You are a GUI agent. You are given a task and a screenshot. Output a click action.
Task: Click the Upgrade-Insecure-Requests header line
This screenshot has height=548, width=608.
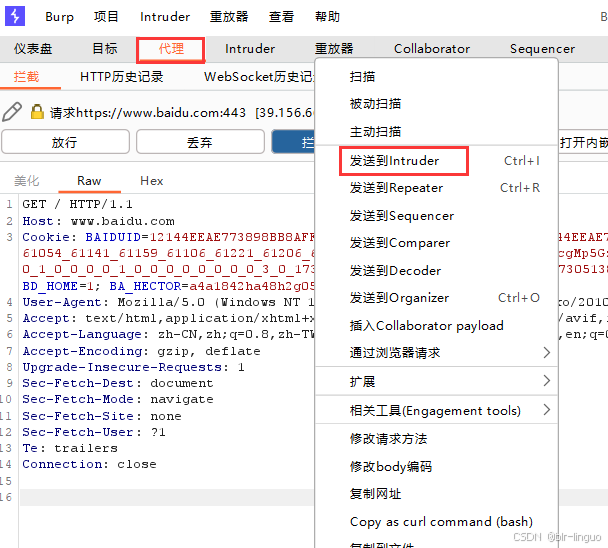[133, 367]
